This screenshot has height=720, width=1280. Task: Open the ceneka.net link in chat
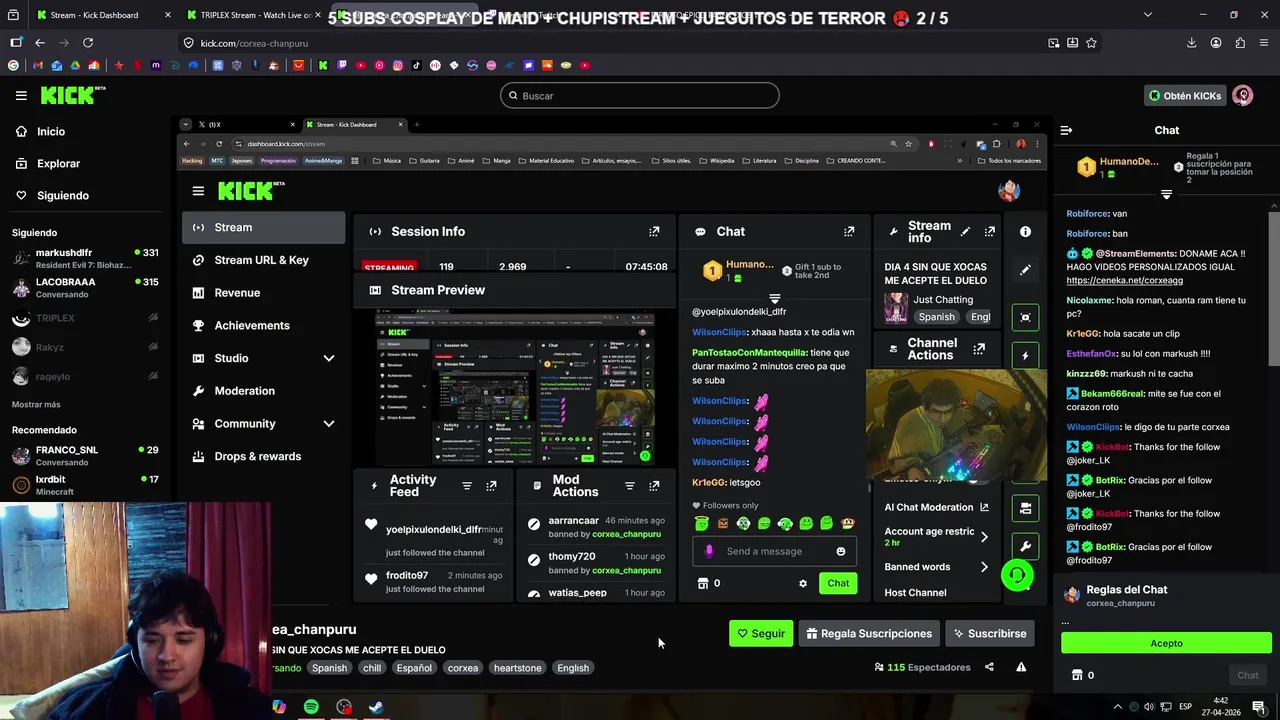[1124, 280]
